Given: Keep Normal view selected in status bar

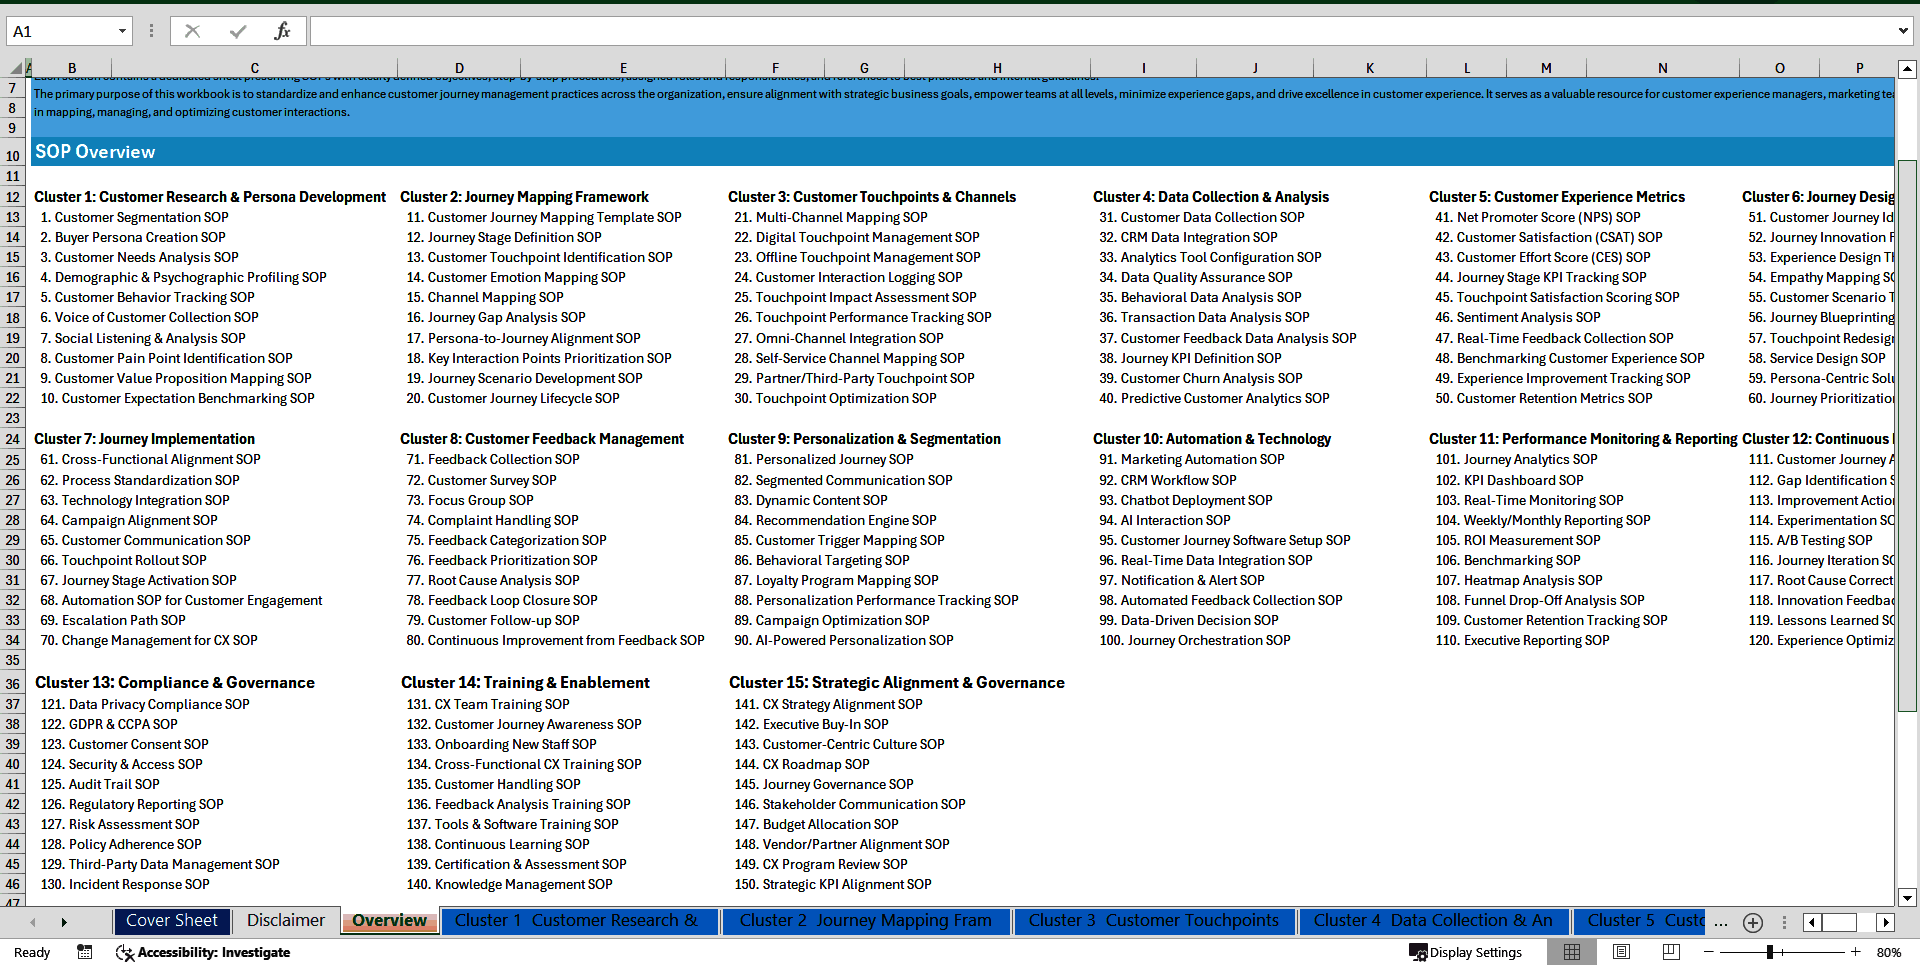Looking at the screenshot, I should point(1572,952).
